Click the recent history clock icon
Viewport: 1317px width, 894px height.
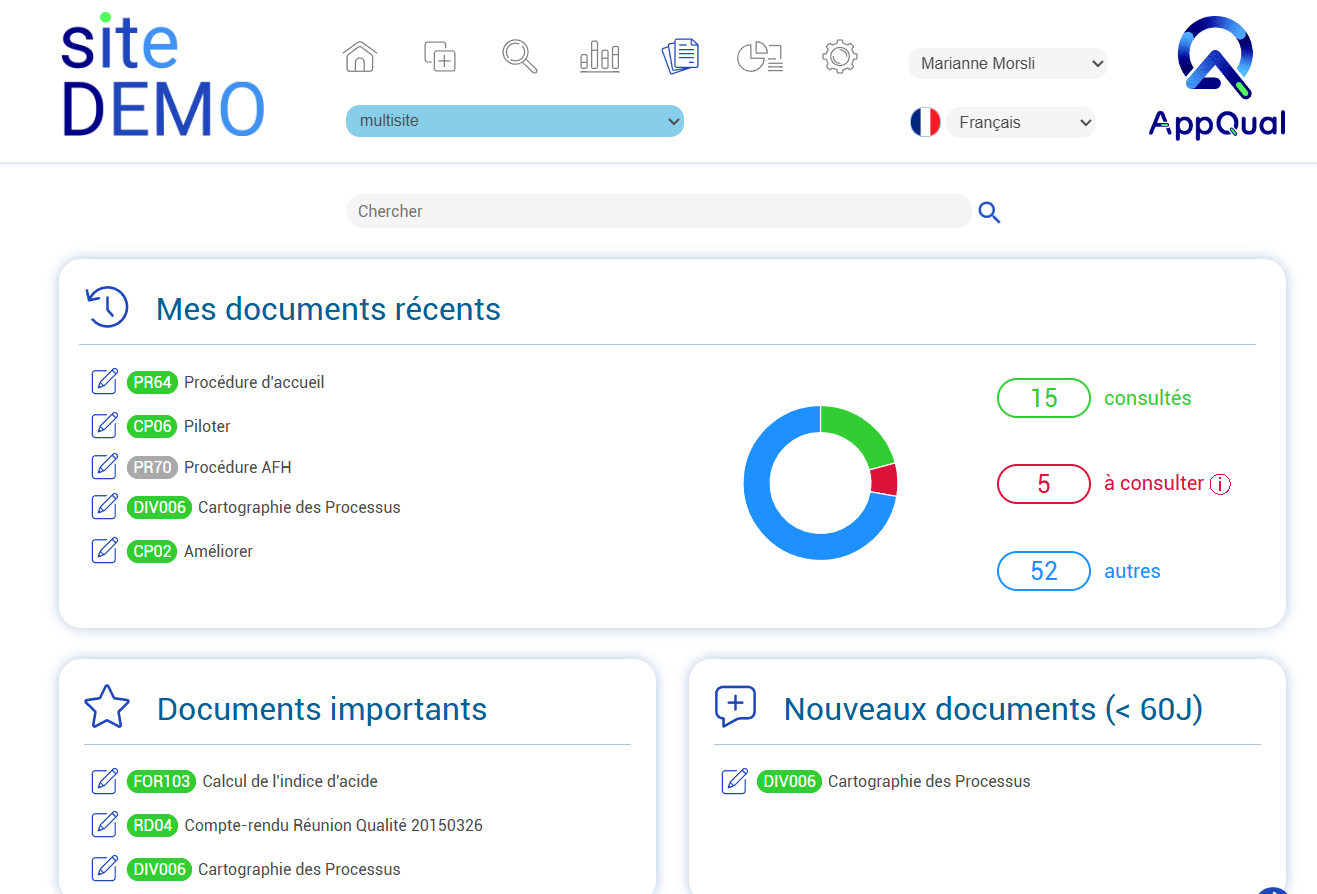coord(107,307)
